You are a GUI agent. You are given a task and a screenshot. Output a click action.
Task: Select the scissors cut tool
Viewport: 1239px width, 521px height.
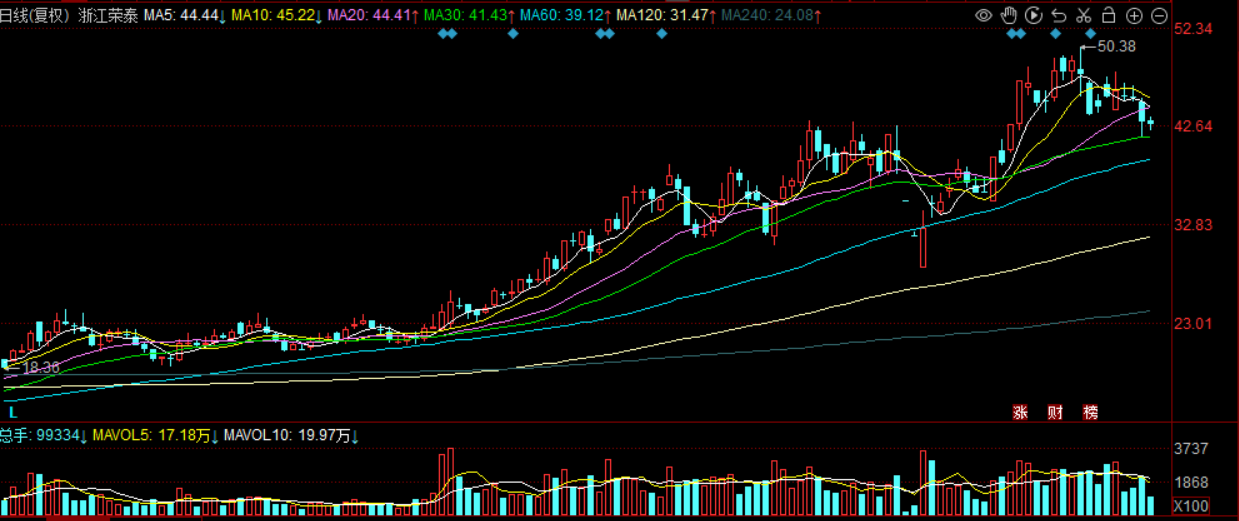1084,15
